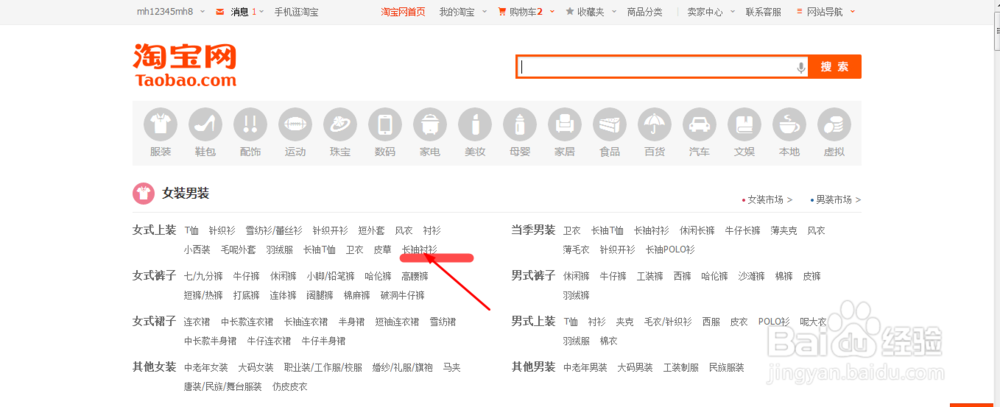The height and width of the screenshot is (407, 1000).
Task: Open 呢大衣 link
Action: (813, 322)
